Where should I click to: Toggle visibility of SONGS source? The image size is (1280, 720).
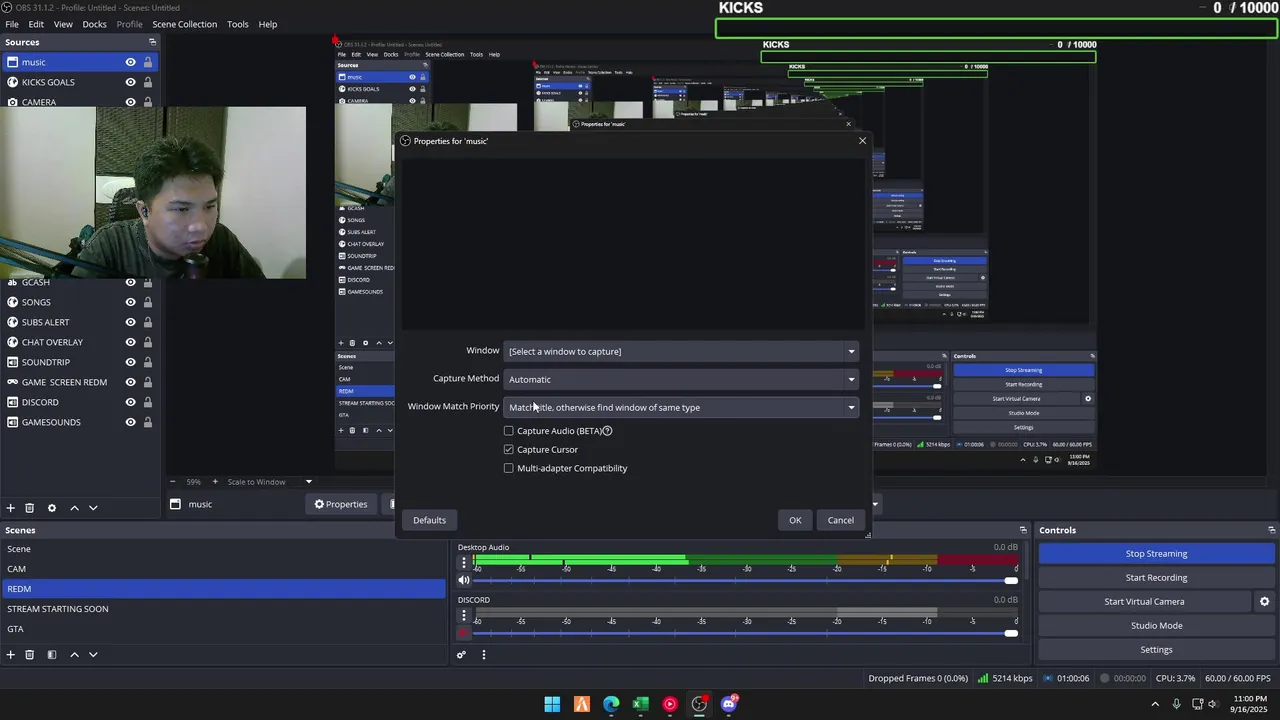[130, 302]
